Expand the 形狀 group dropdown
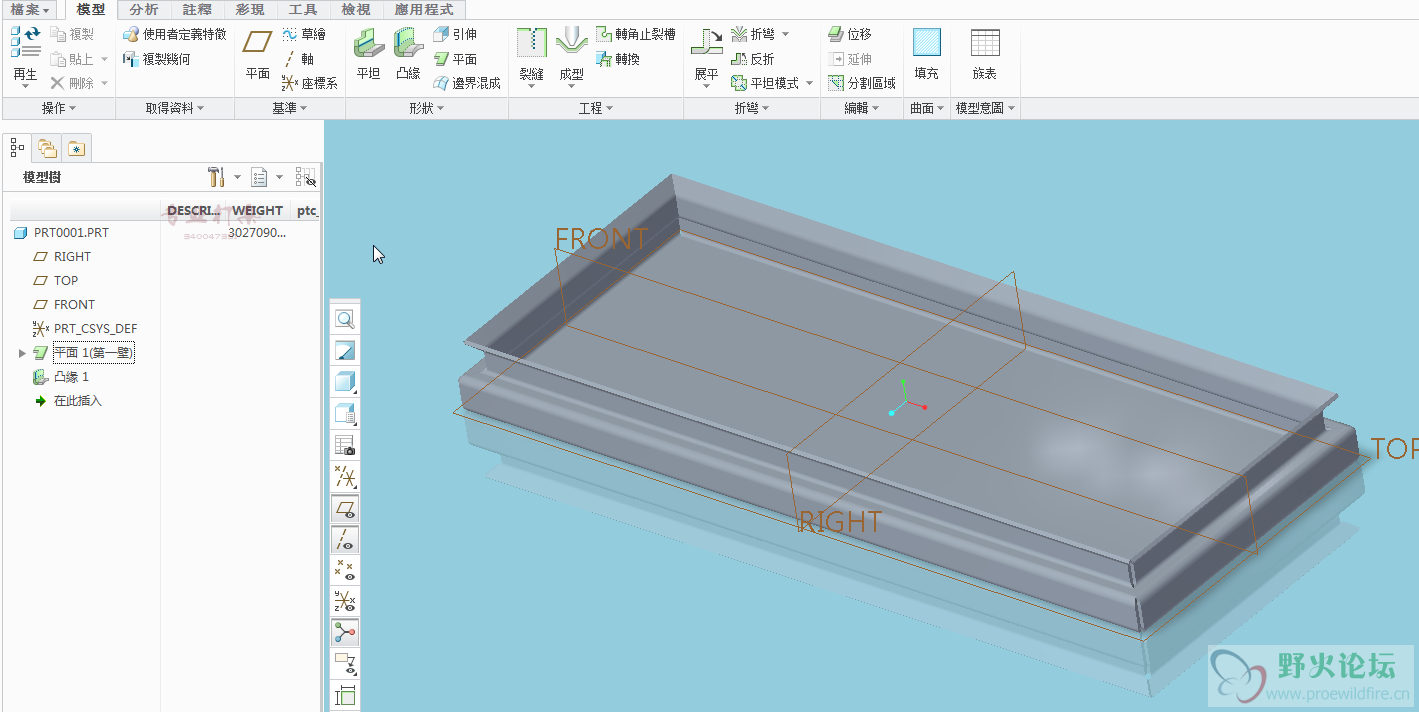Screen dimensions: 1419x712 point(427,108)
